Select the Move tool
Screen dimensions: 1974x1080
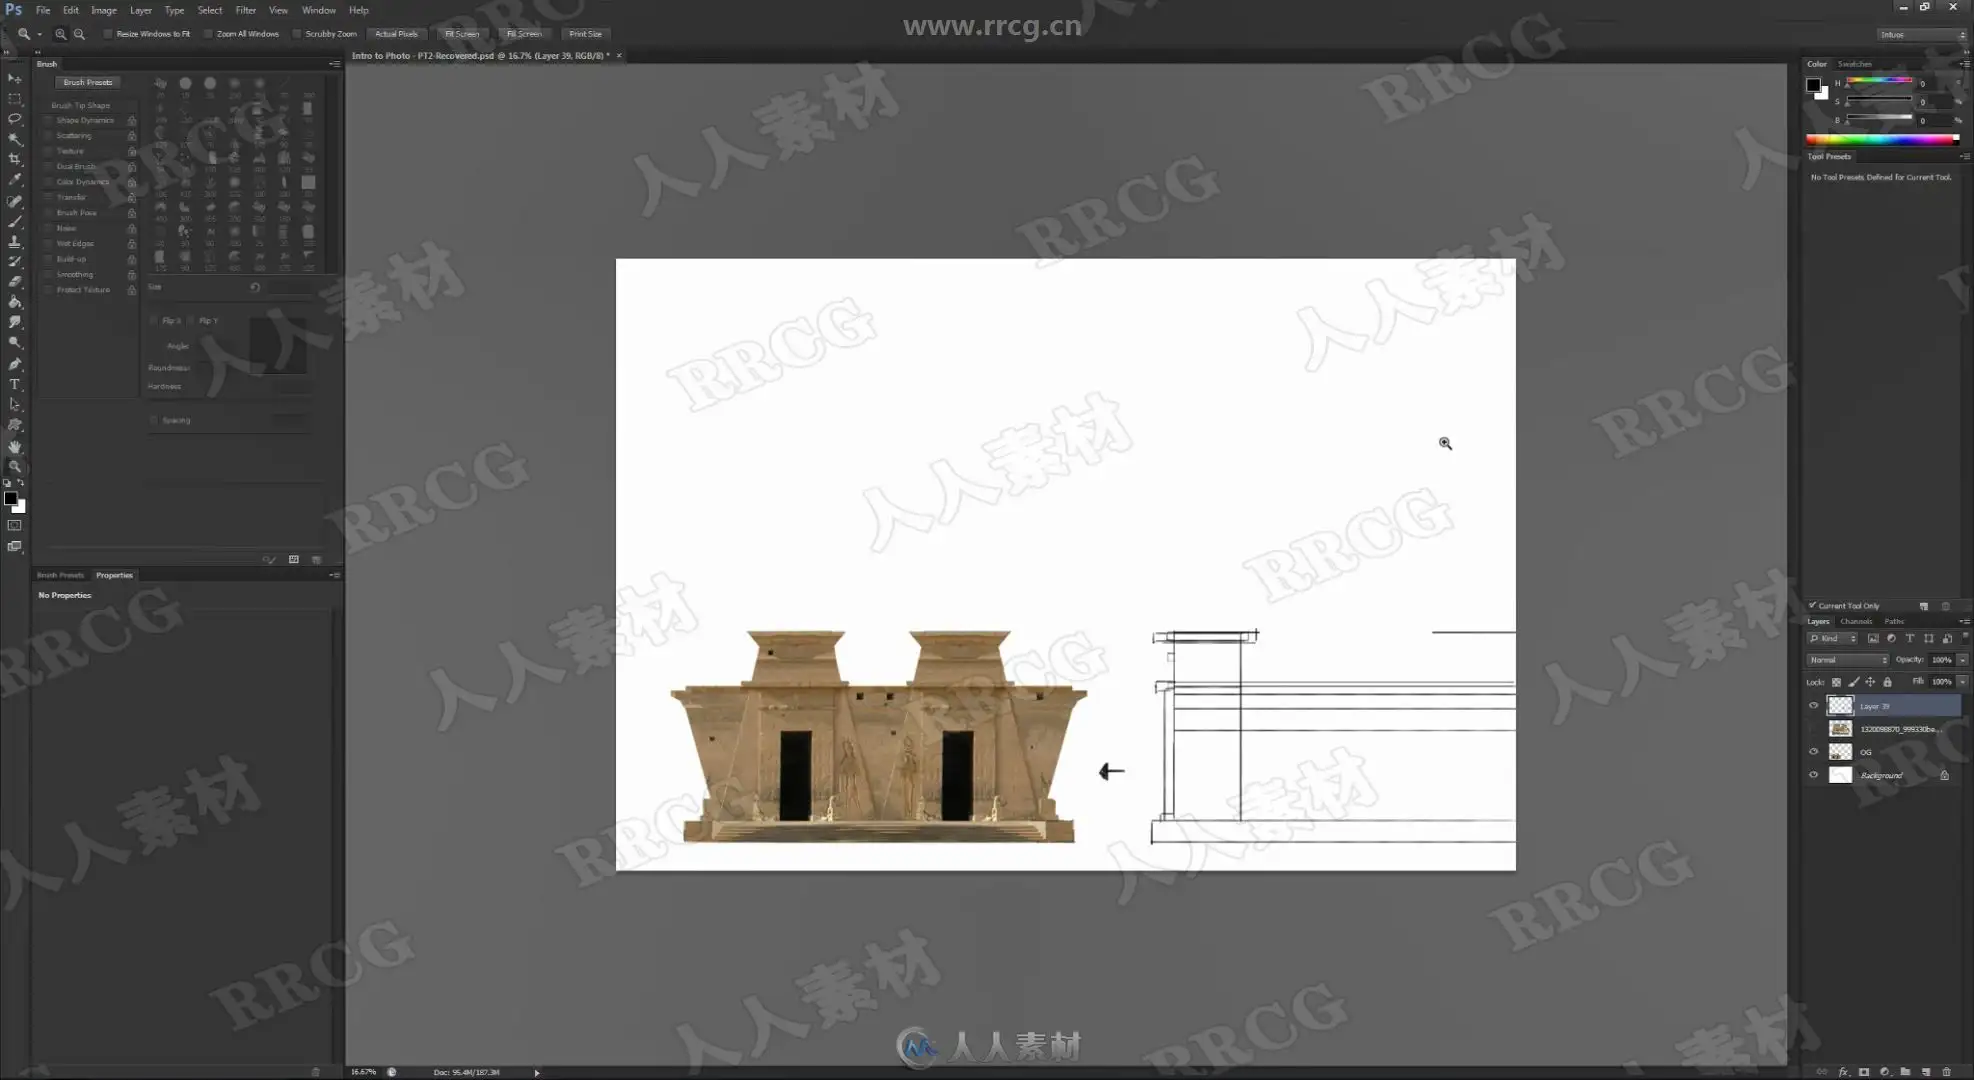tap(14, 78)
